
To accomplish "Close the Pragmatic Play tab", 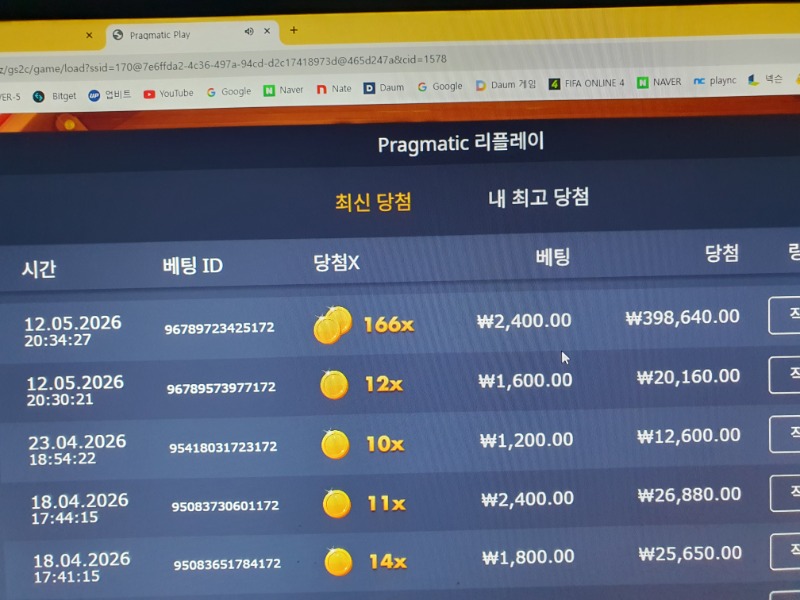I will coord(267,31).
